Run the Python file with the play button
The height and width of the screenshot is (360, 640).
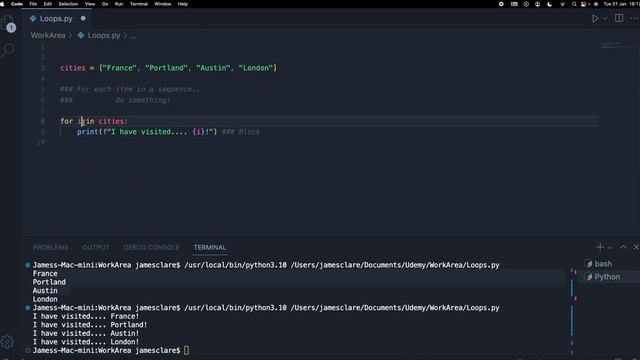595,18
